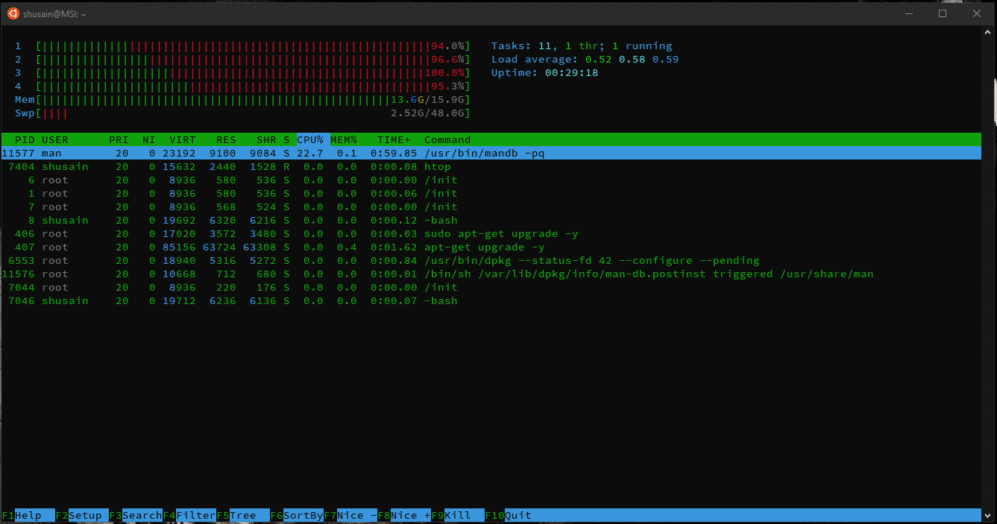Click the CPU 4 usage meter bar
Viewport: 997px width, 524px height.
coord(253,86)
